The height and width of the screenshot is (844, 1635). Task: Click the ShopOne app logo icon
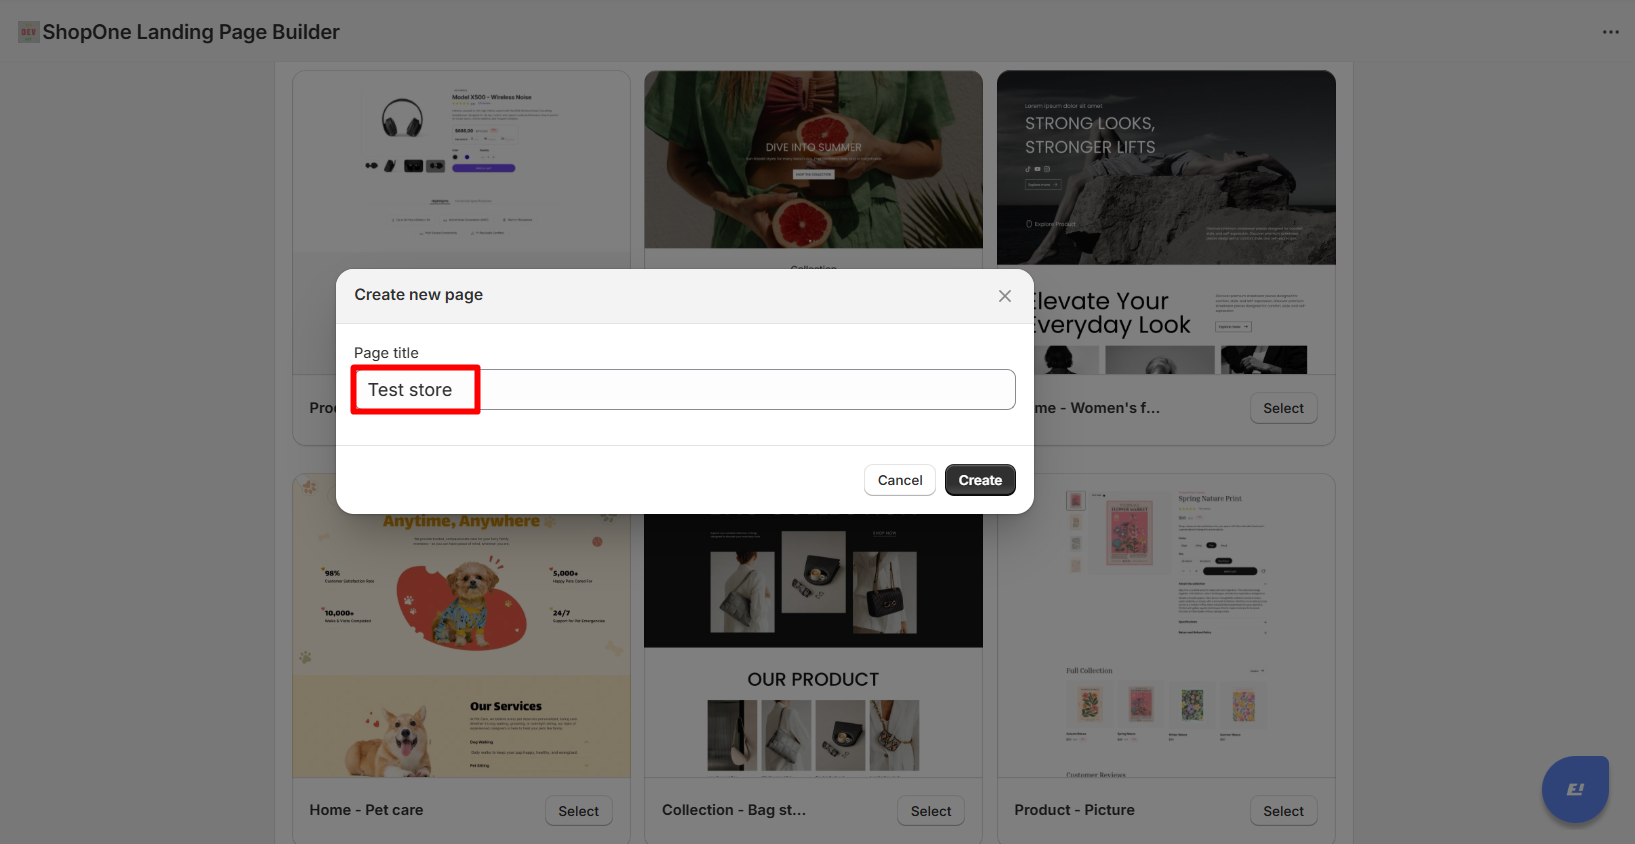pos(29,32)
